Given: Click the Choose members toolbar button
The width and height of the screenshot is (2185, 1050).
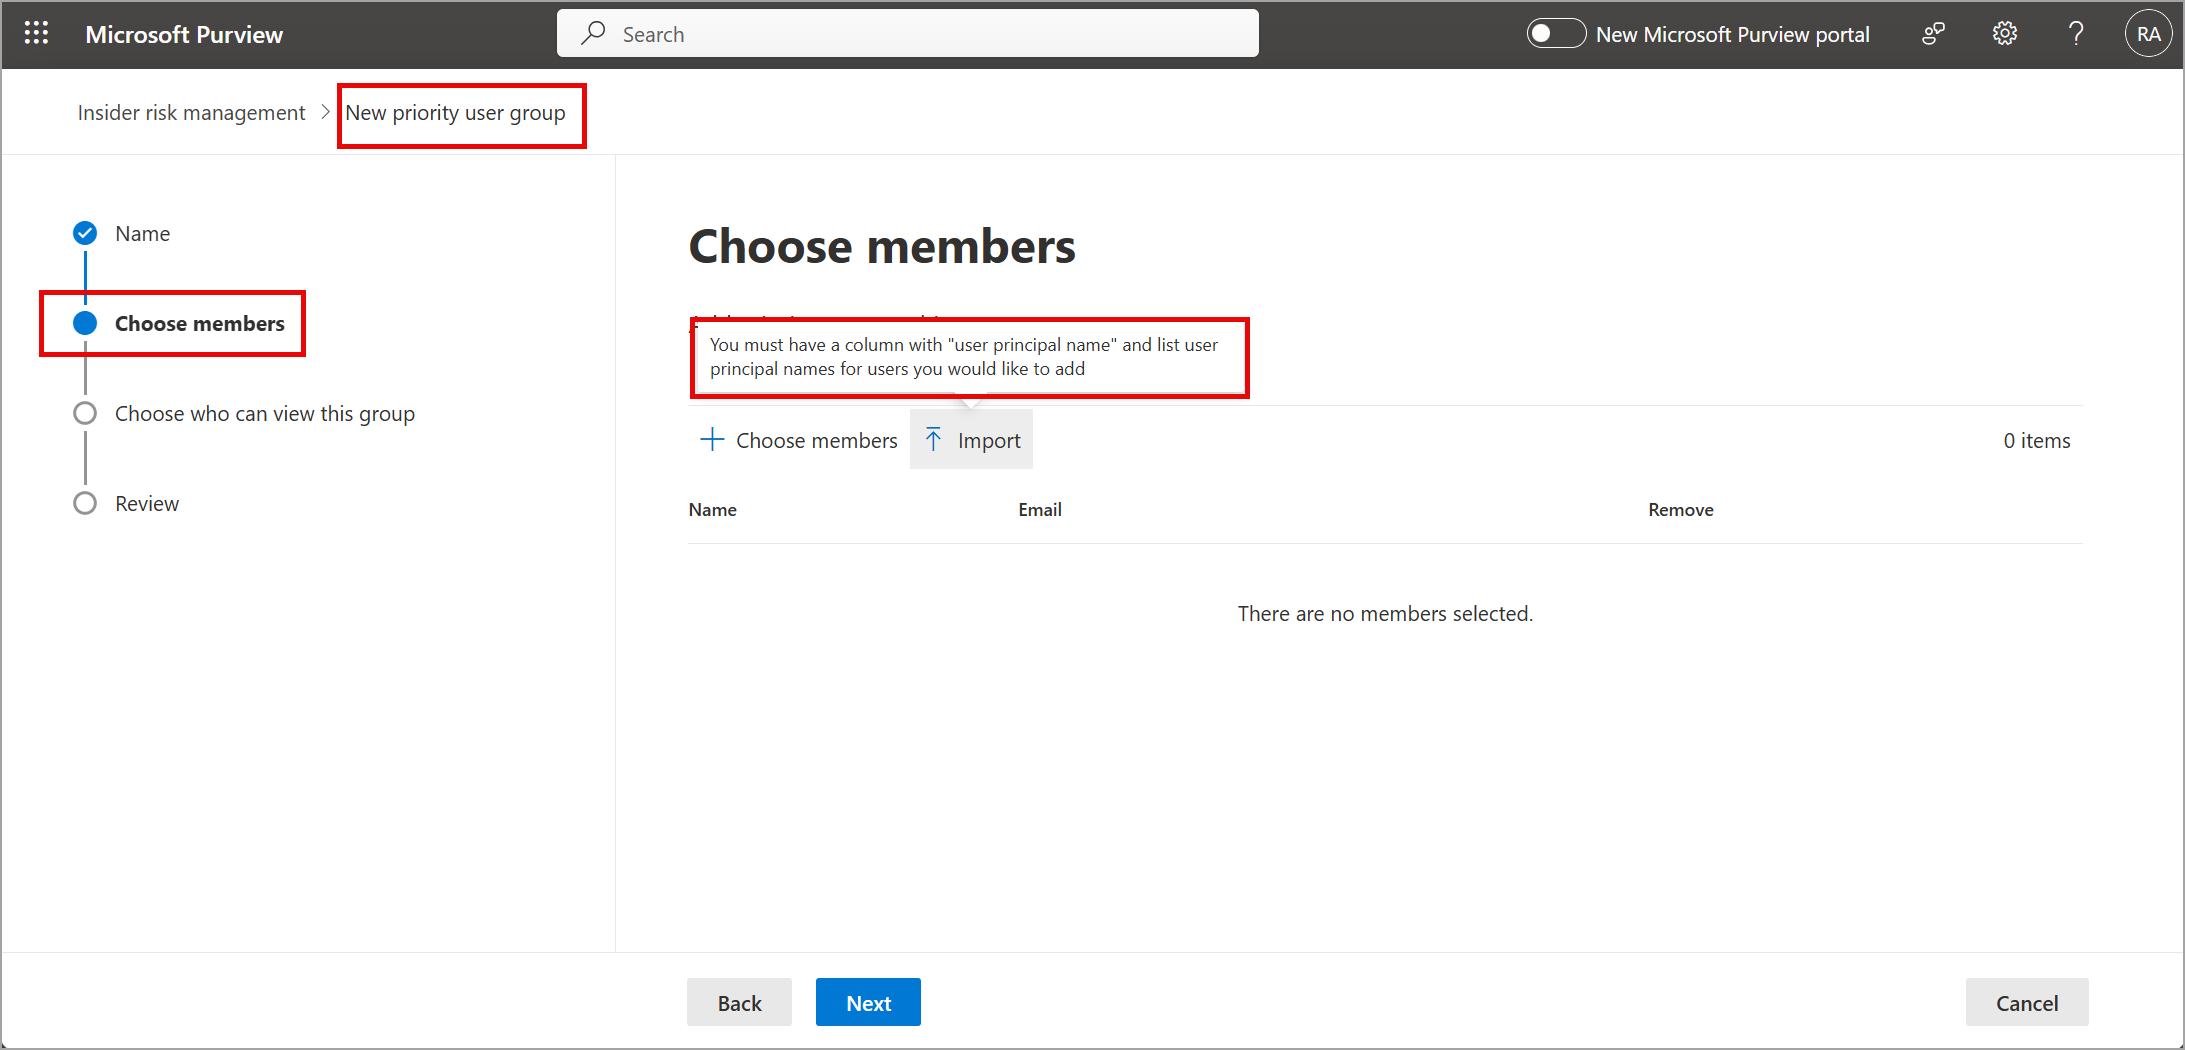Looking at the screenshot, I should 799,440.
